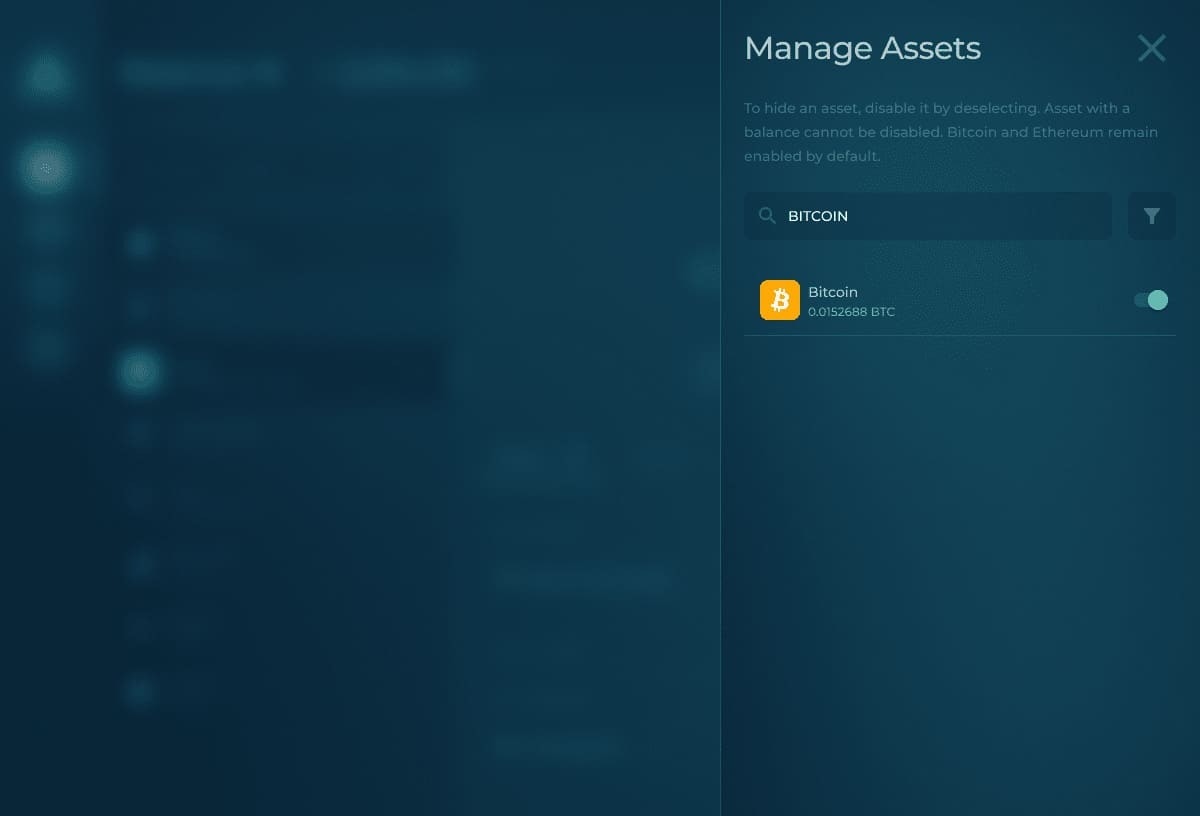Image resolution: width=1200 pixels, height=816 pixels.
Task: Click the Manage Assets heading
Action: (x=863, y=48)
